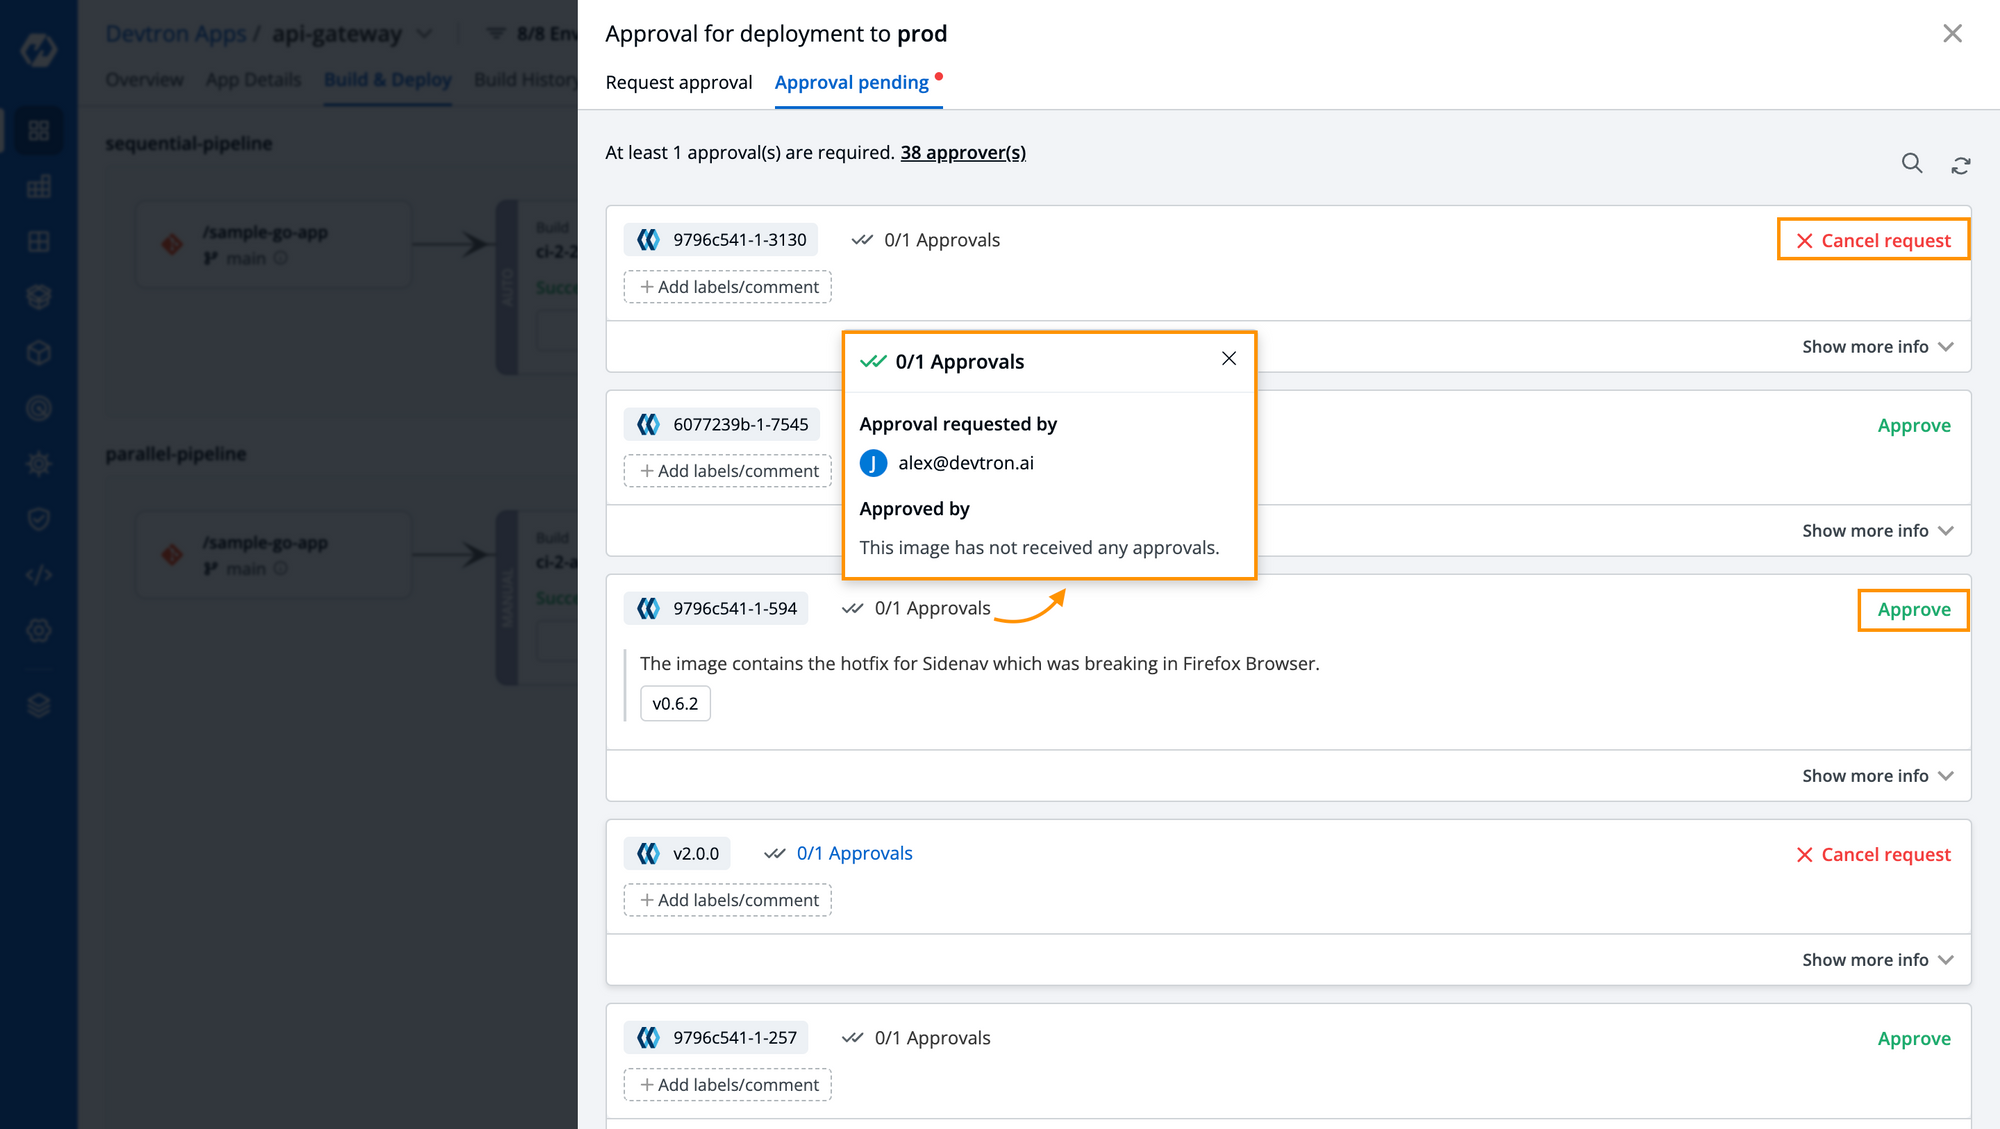Click the Devtron logo in the sidebar

39,49
